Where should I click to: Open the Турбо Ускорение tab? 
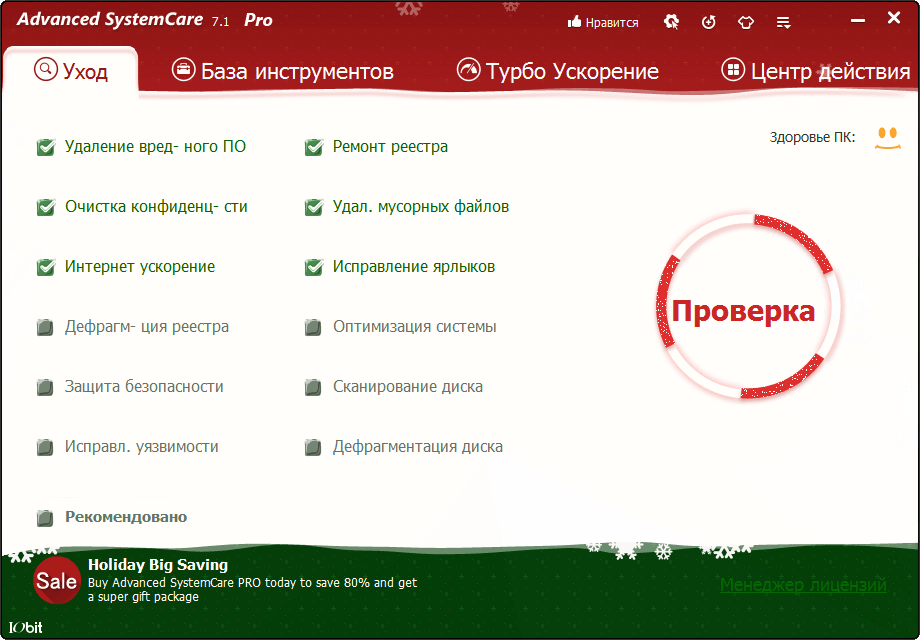(x=558, y=71)
